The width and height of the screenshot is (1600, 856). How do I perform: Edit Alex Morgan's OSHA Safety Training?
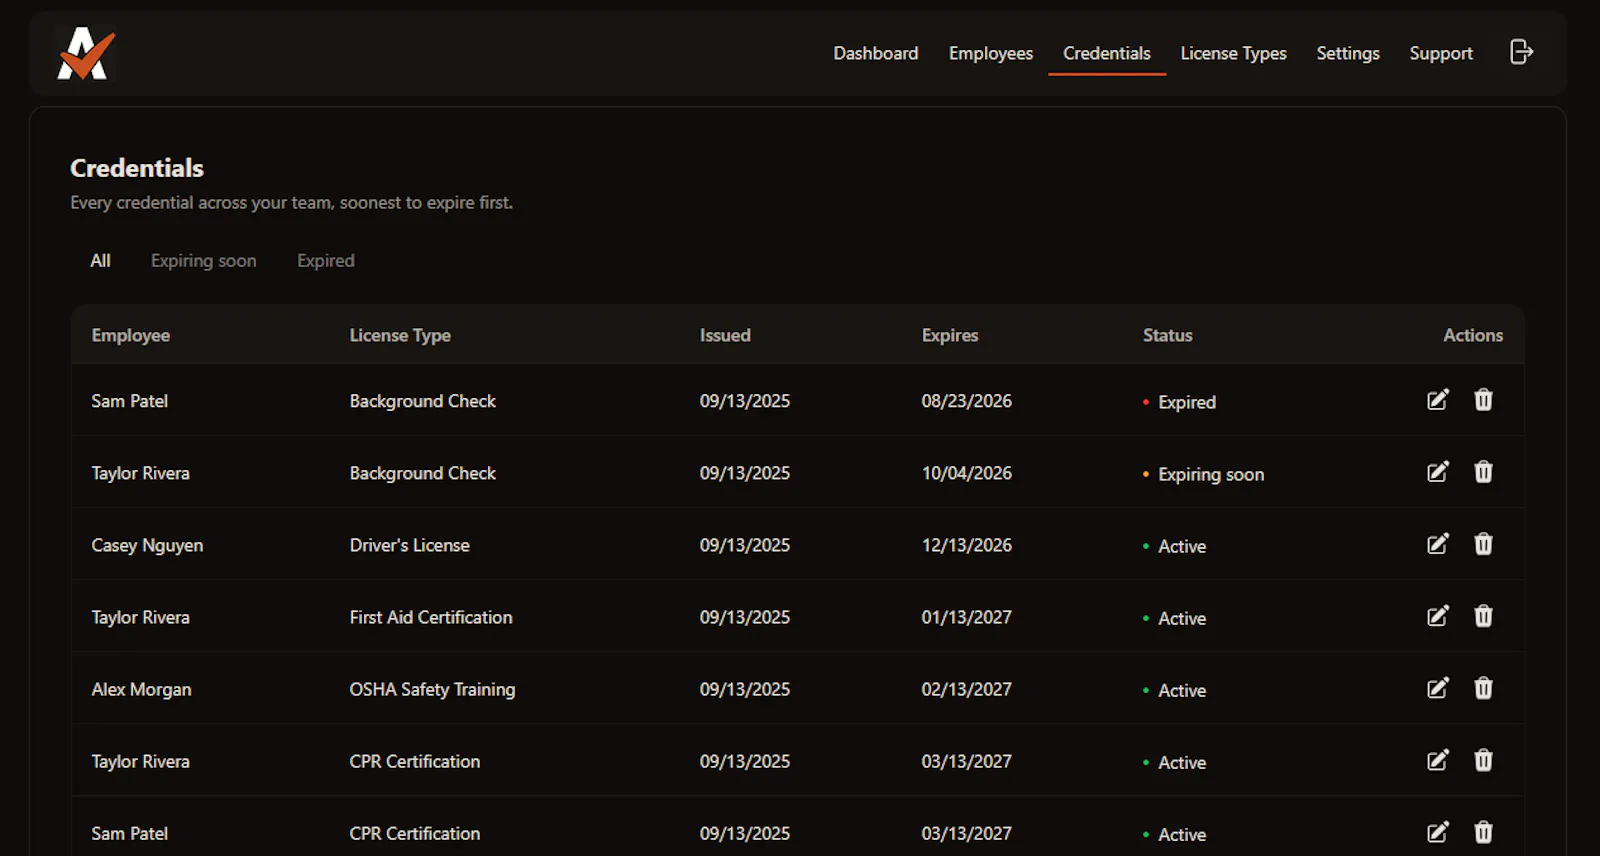point(1437,688)
